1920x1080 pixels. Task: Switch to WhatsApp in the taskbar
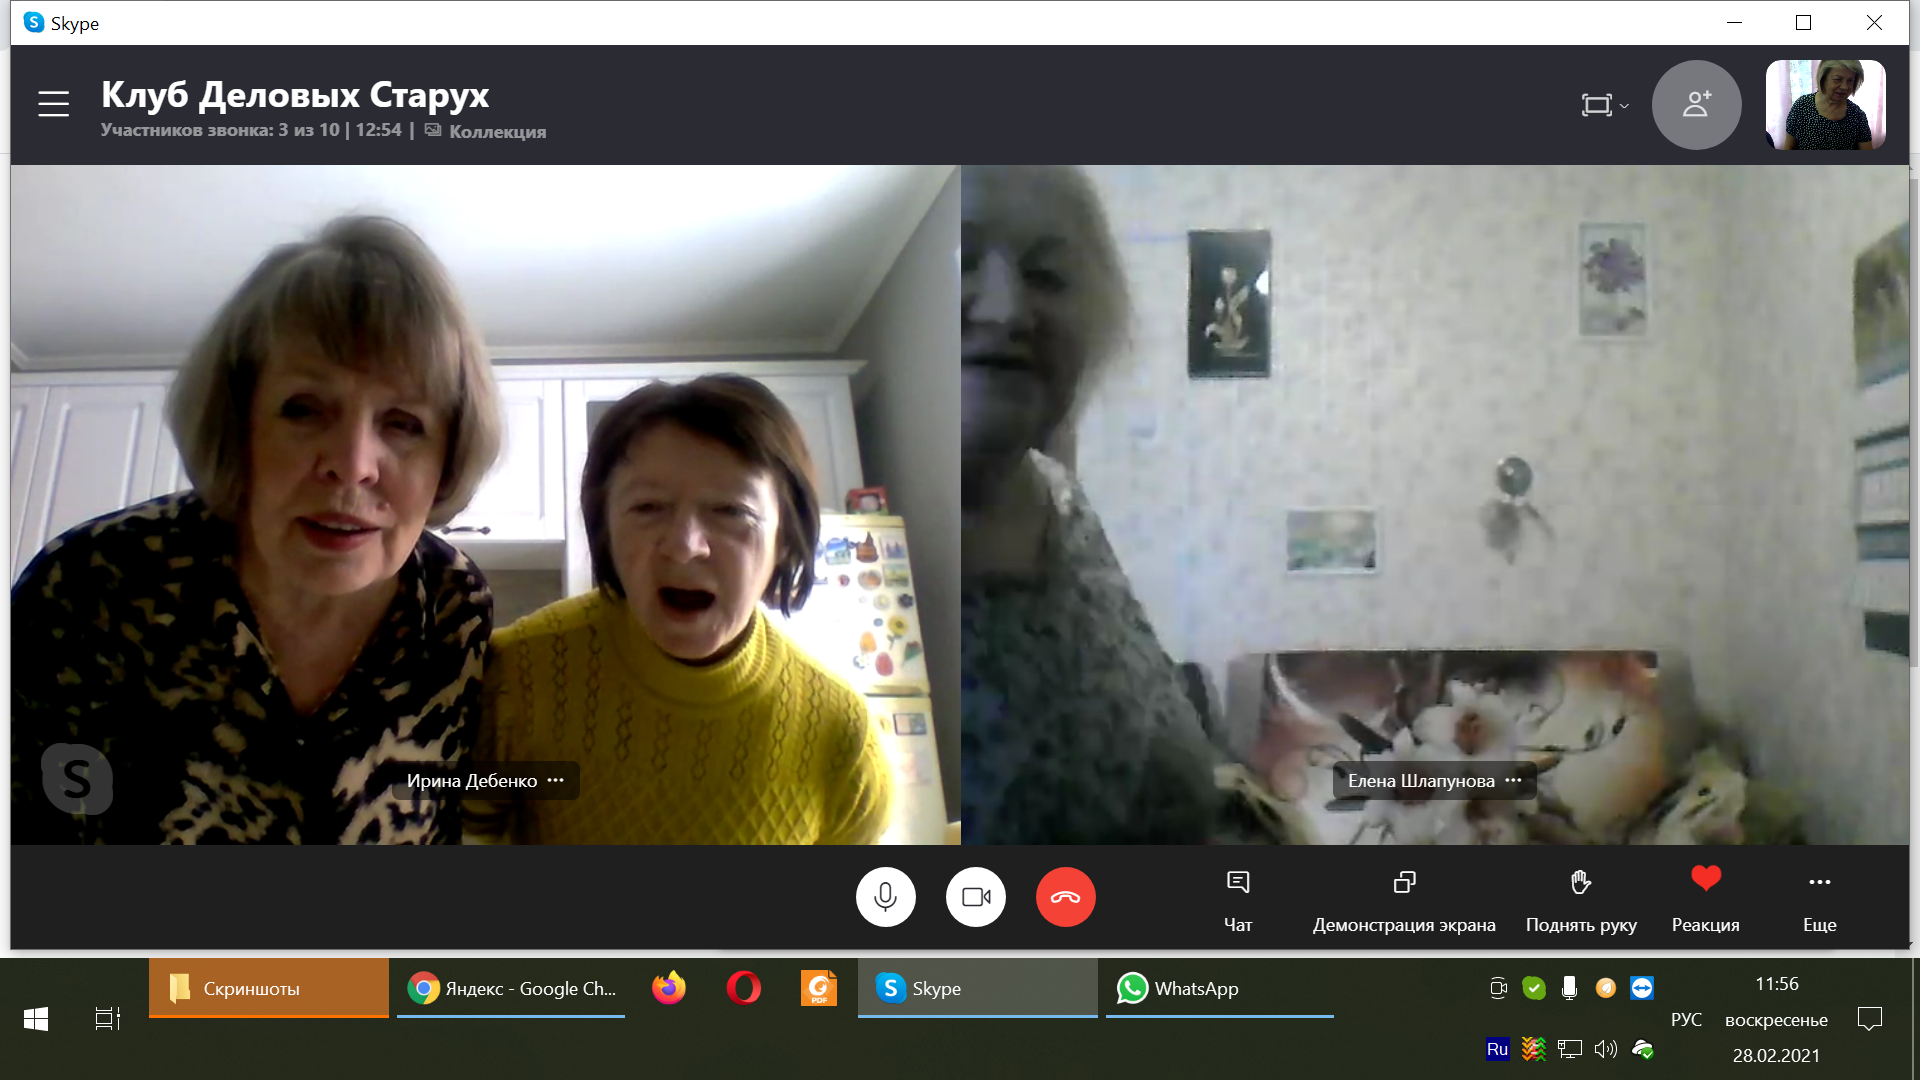click(1218, 989)
